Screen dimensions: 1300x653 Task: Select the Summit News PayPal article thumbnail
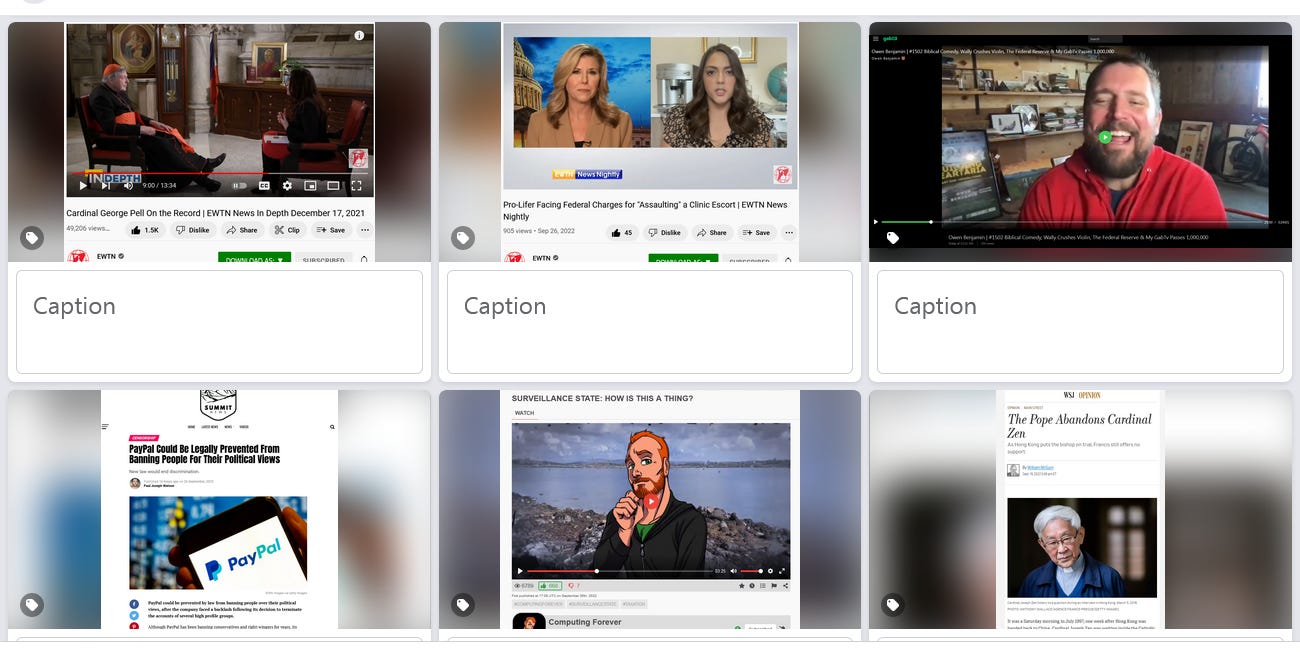point(219,510)
